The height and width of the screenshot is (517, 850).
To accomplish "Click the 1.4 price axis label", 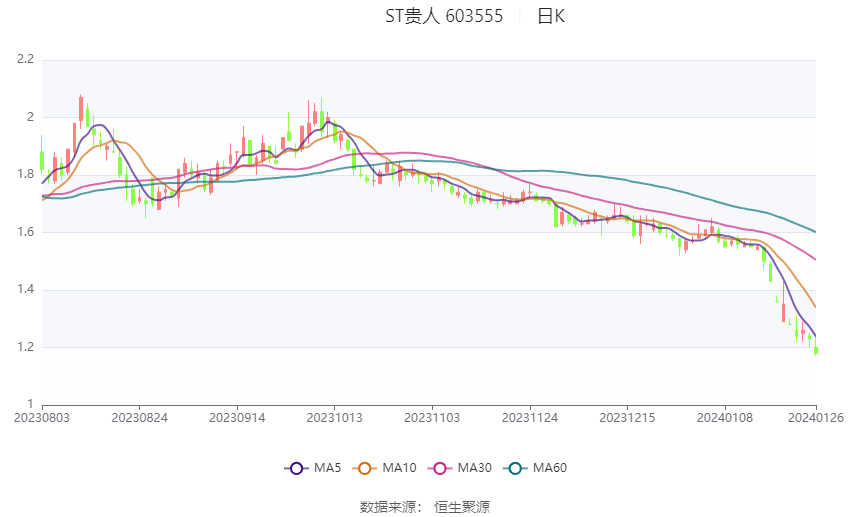I will coord(25,289).
